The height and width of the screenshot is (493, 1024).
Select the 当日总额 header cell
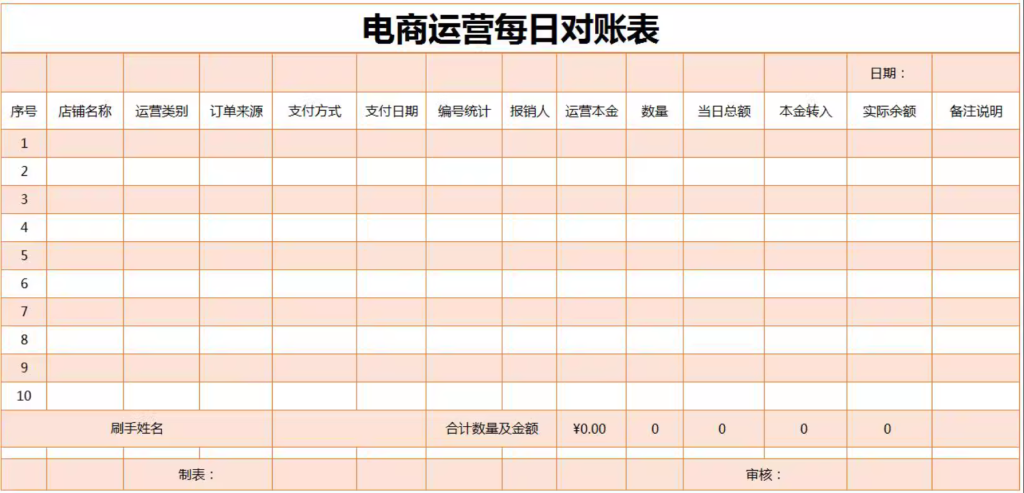[x=724, y=112]
